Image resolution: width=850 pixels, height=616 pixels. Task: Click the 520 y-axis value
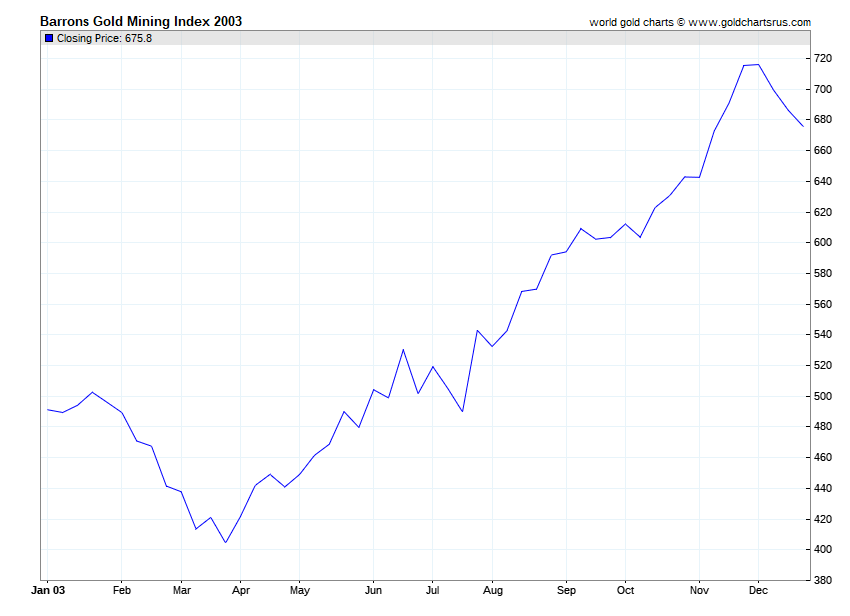click(822, 365)
